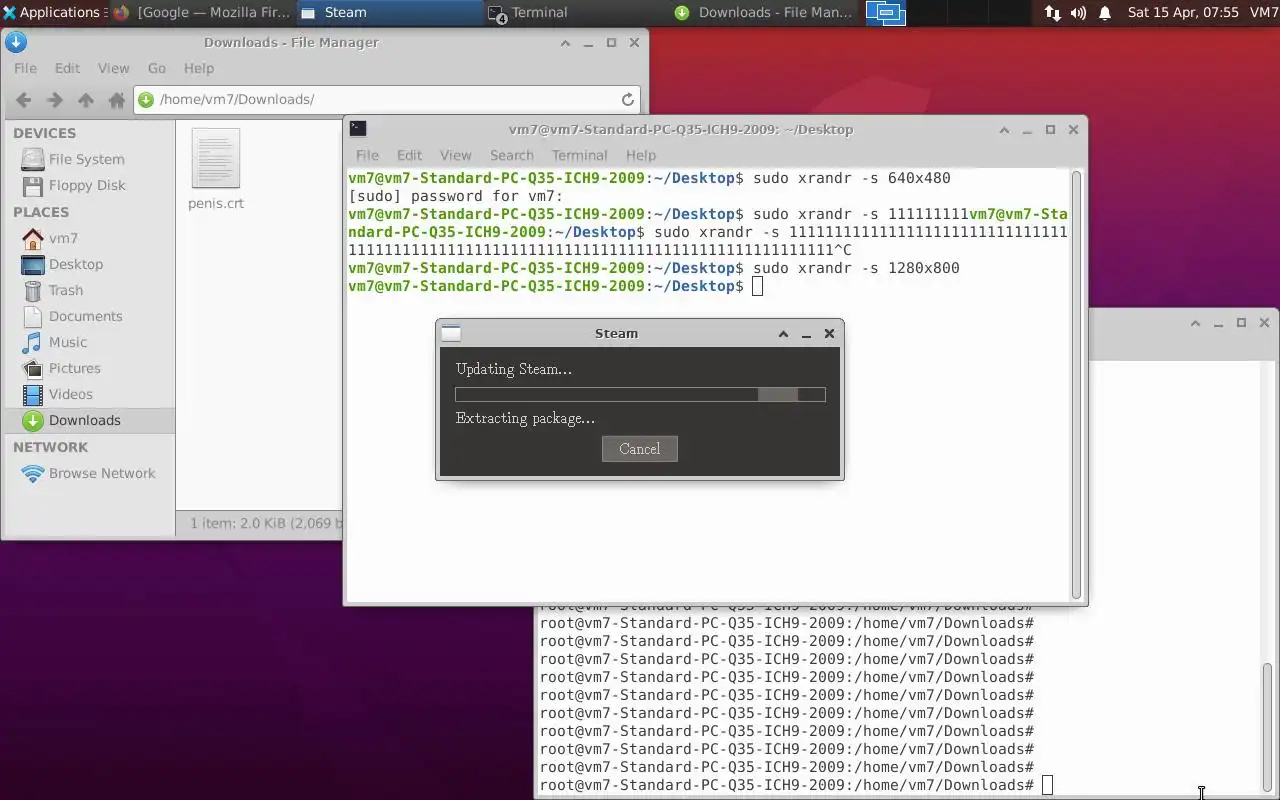Screen dimensions: 1280x800
Task: Cancel the Steam update
Action: (x=640, y=449)
